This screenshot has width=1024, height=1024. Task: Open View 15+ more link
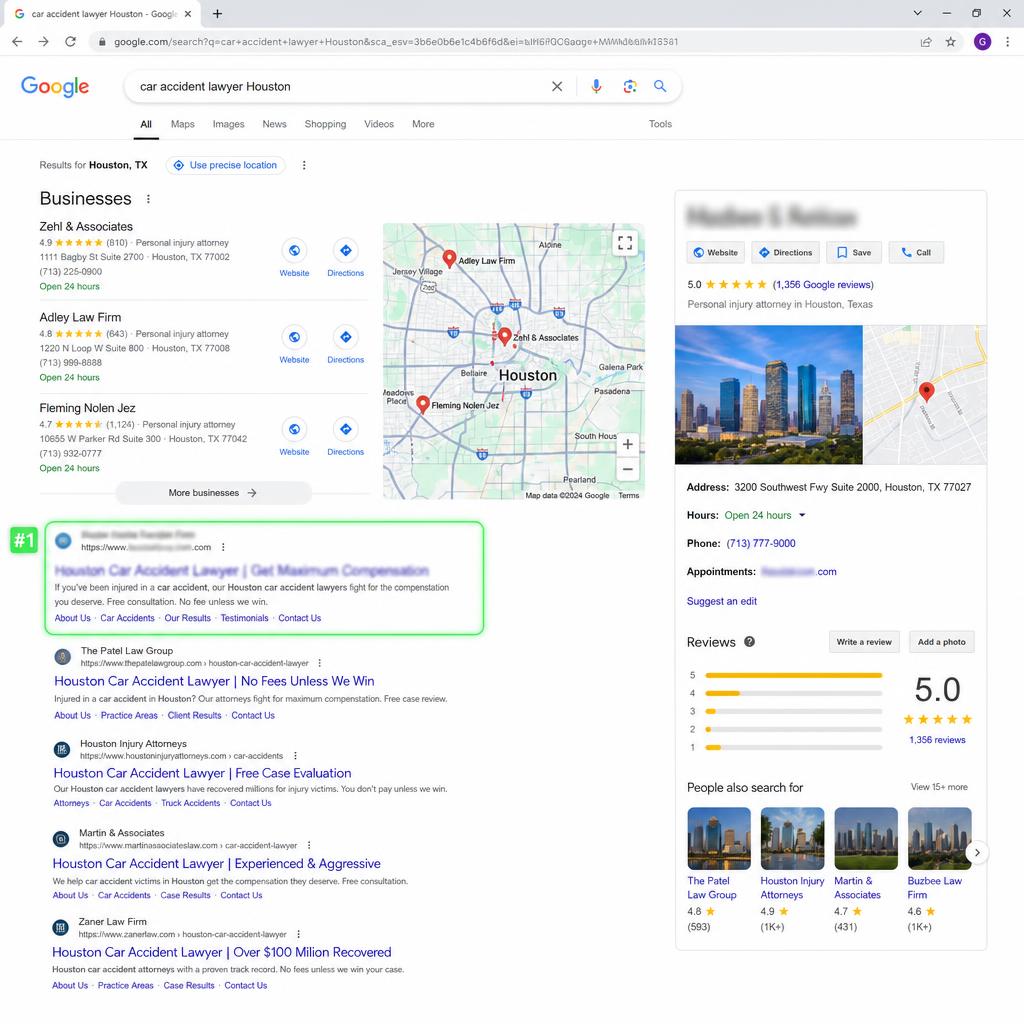point(939,787)
